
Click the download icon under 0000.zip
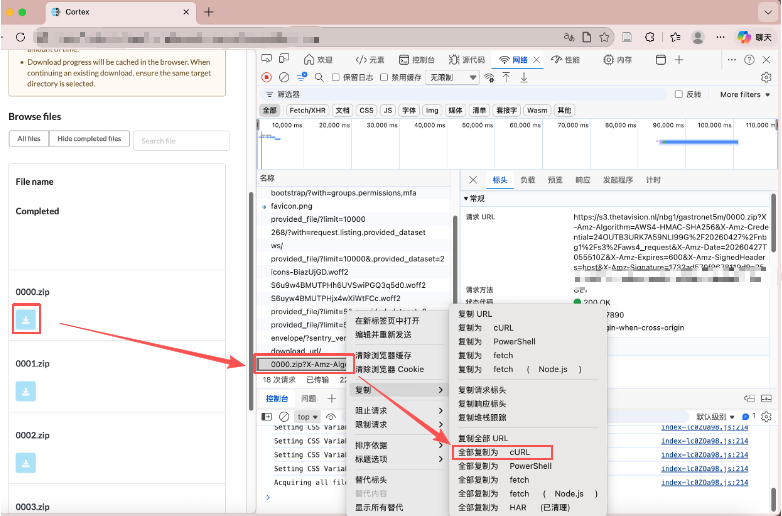25,318
